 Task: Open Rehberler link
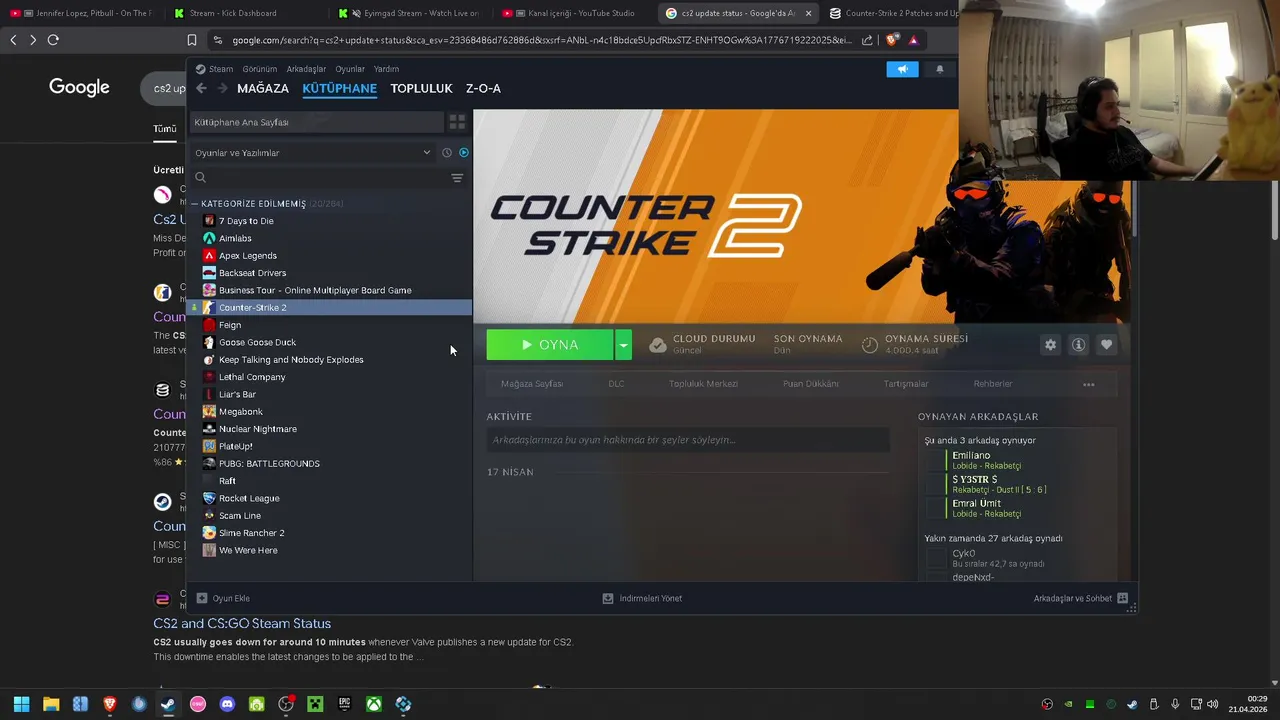tap(993, 384)
